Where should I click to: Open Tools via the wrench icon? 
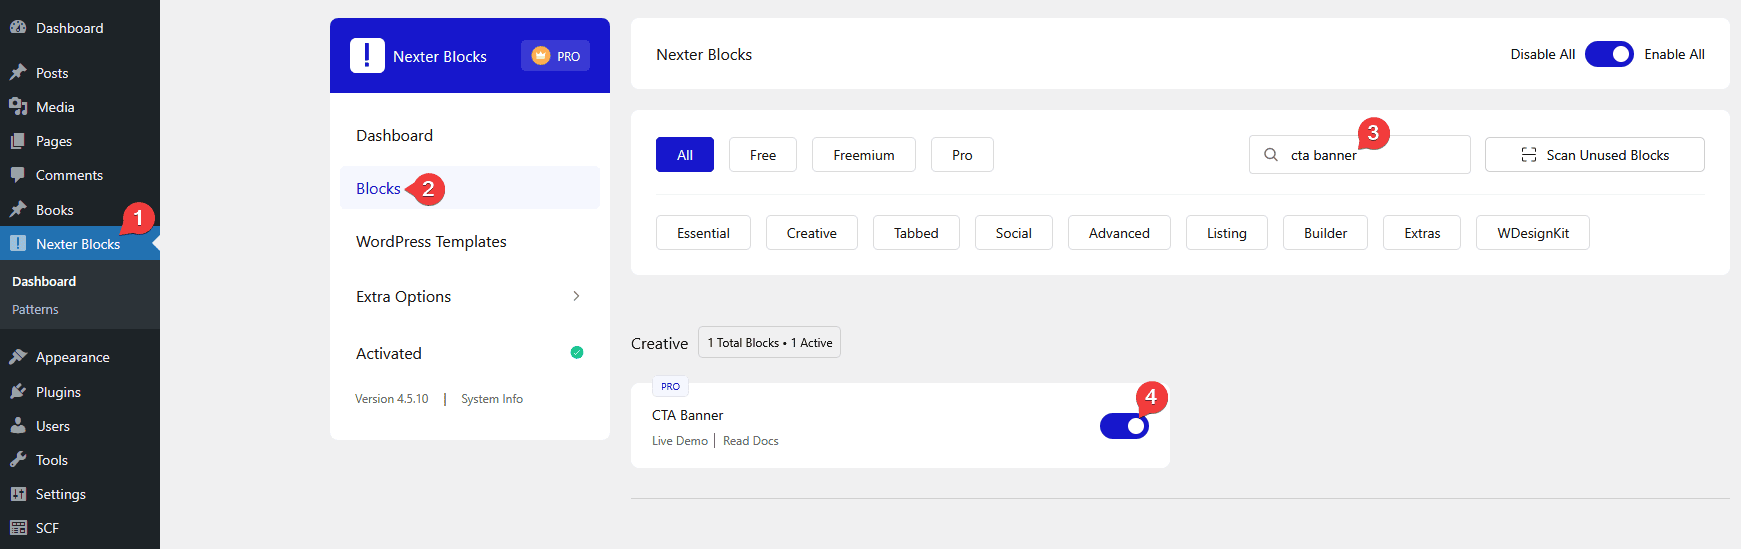click(x=18, y=460)
